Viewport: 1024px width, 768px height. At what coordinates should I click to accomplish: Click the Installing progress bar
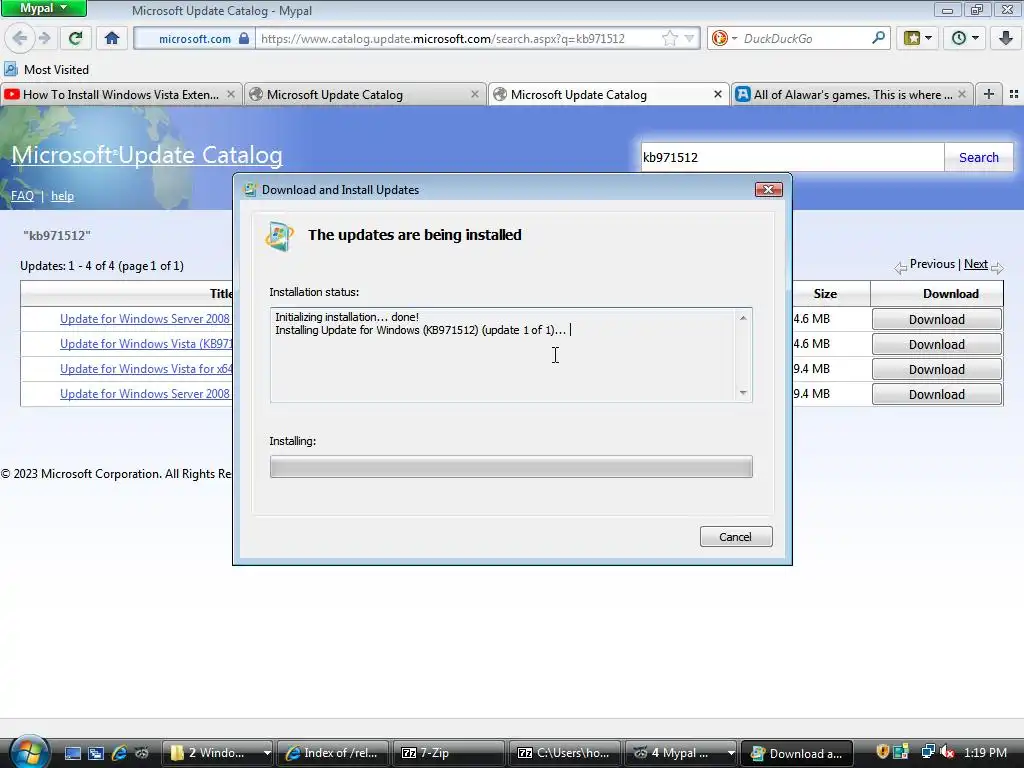tap(511, 467)
